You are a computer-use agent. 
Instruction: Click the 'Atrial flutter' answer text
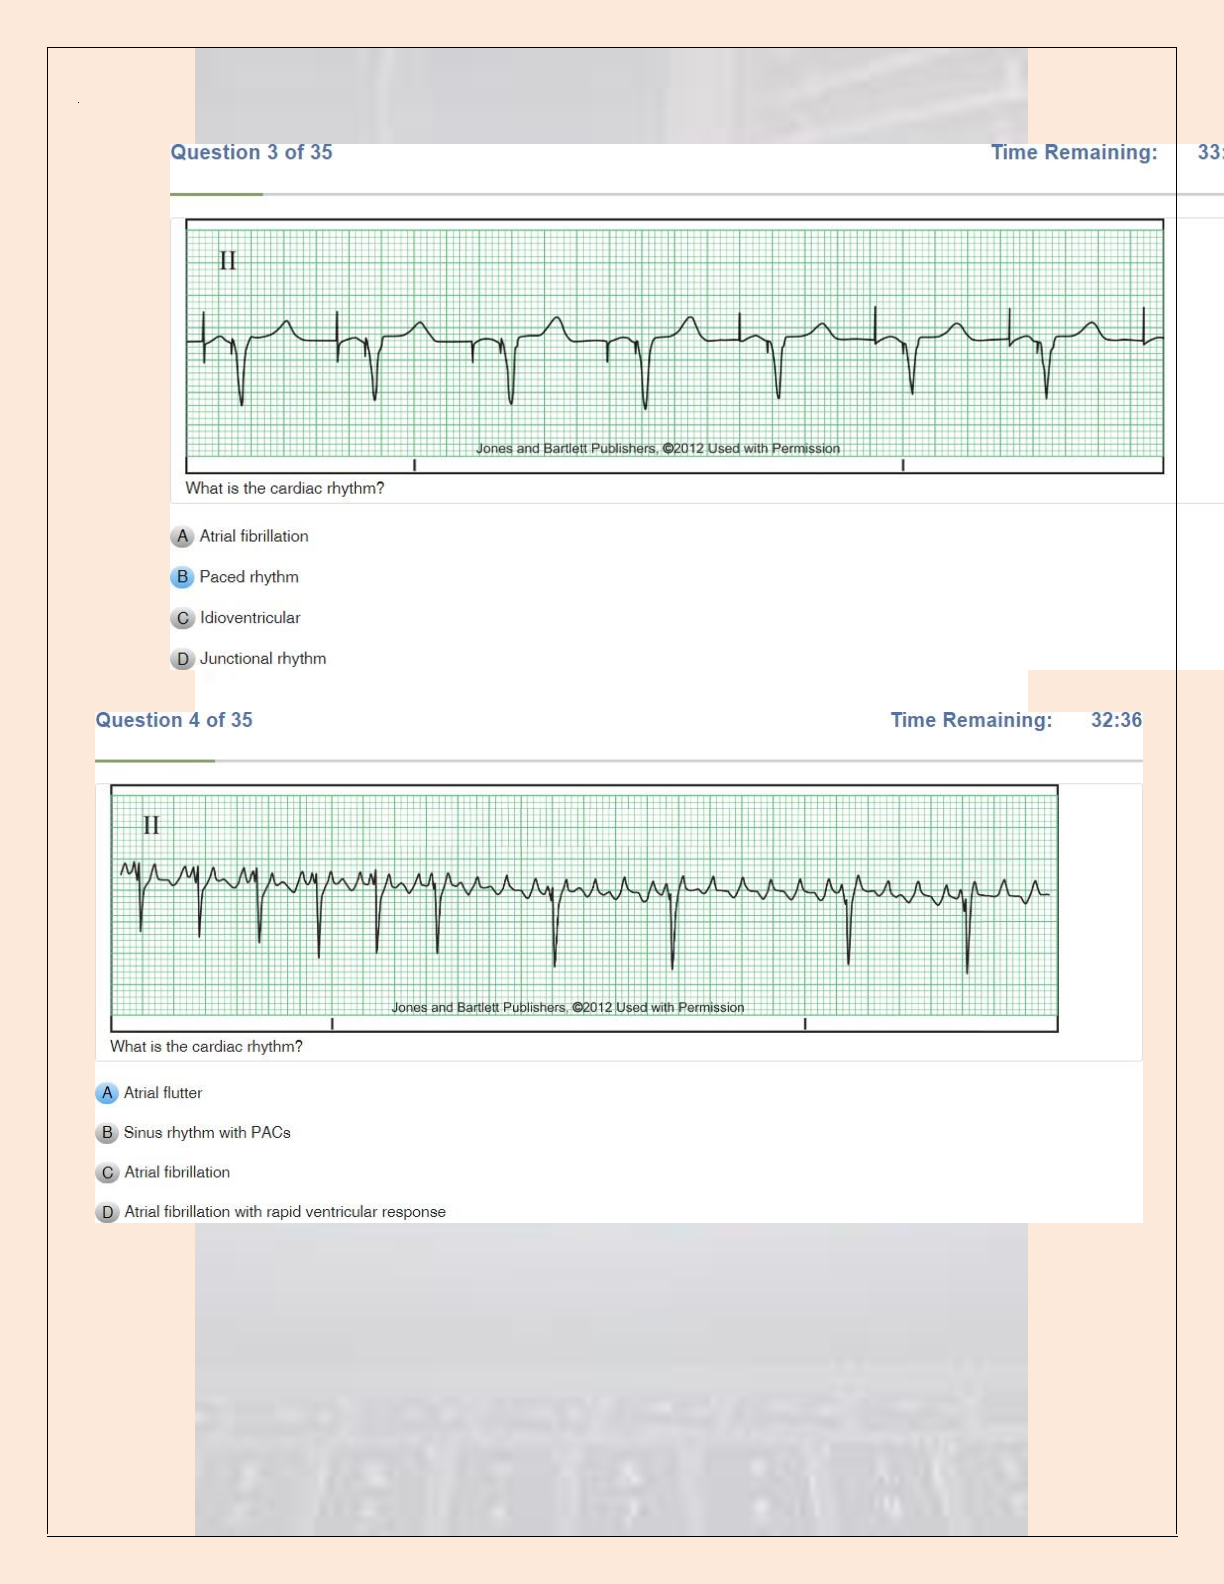coord(163,1093)
